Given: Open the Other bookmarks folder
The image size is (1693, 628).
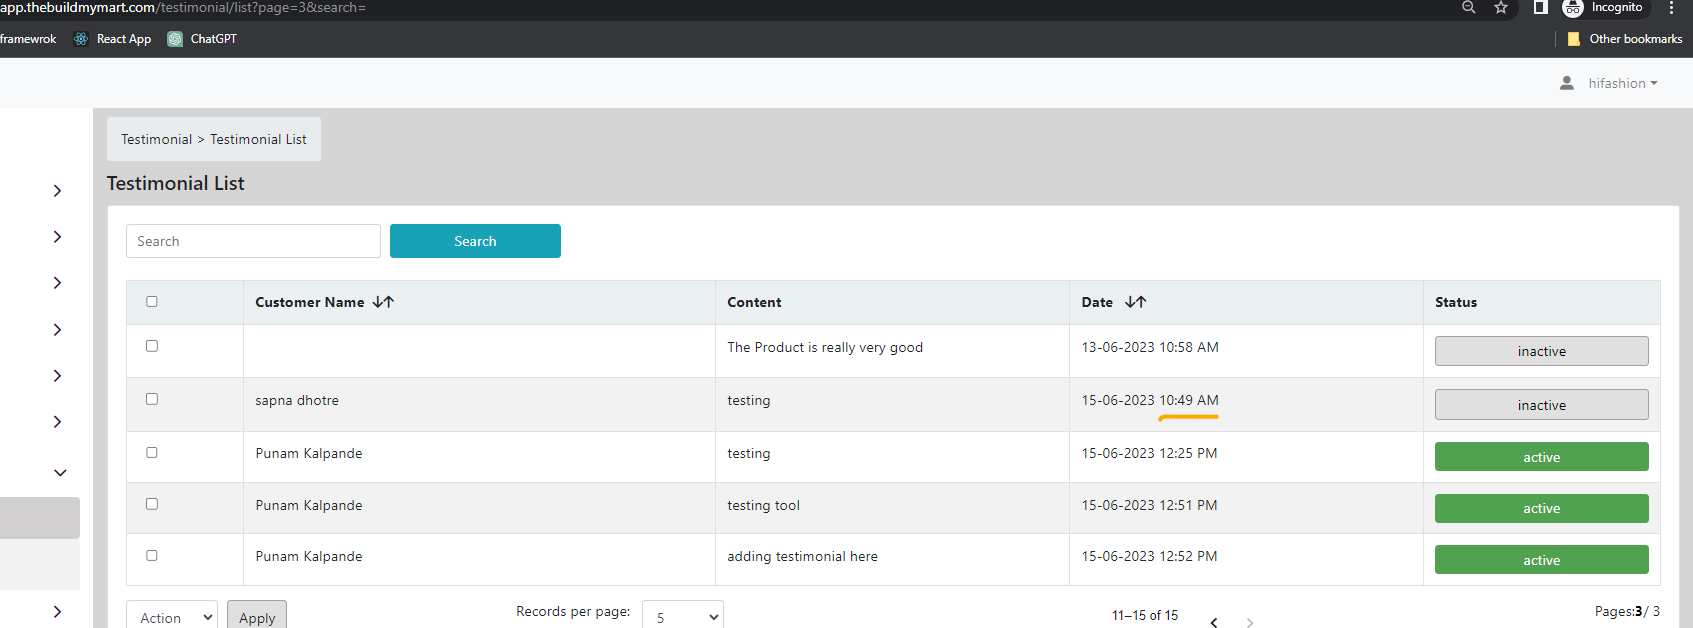Looking at the screenshot, I should tap(1624, 39).
